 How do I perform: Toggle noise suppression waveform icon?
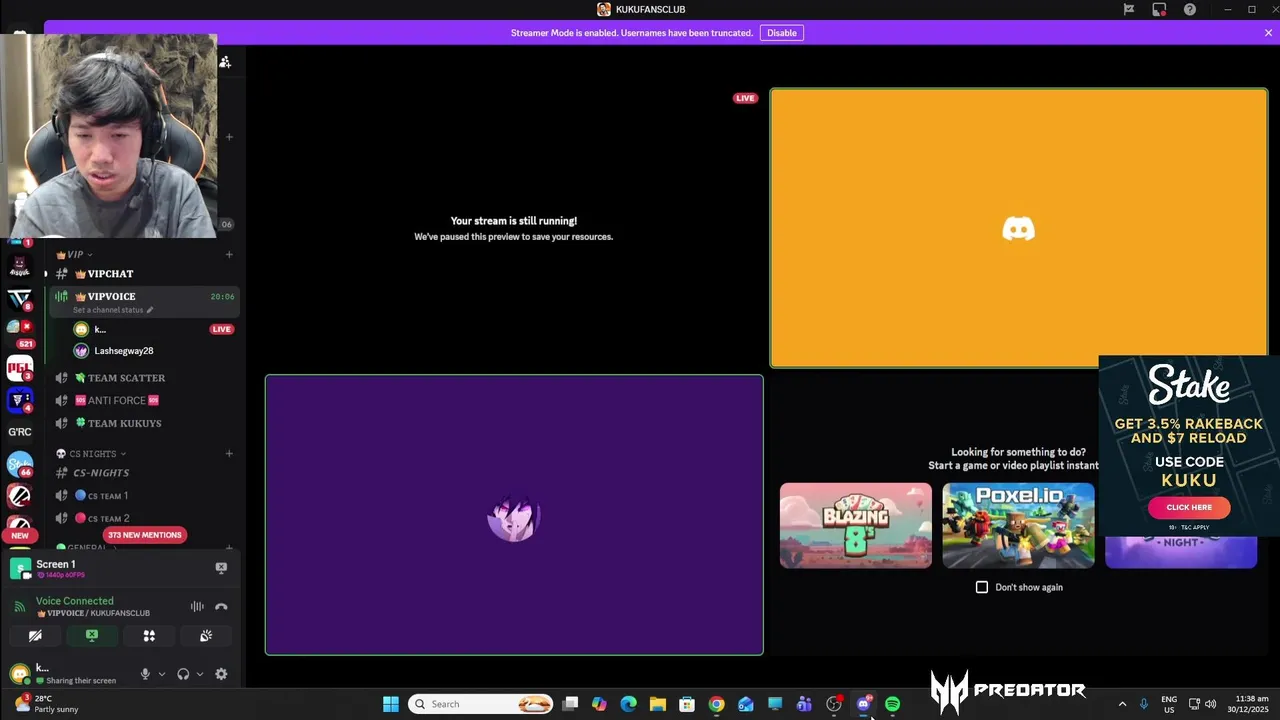[x=197, y=606]
